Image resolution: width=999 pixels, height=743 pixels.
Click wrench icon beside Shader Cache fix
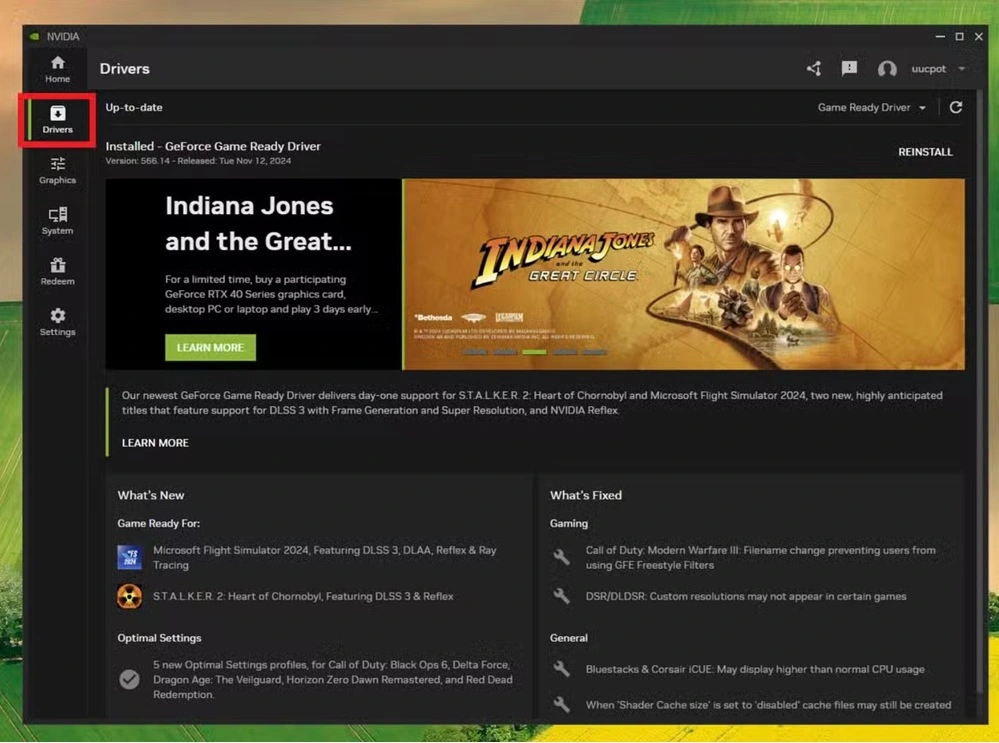pos(561,705)
